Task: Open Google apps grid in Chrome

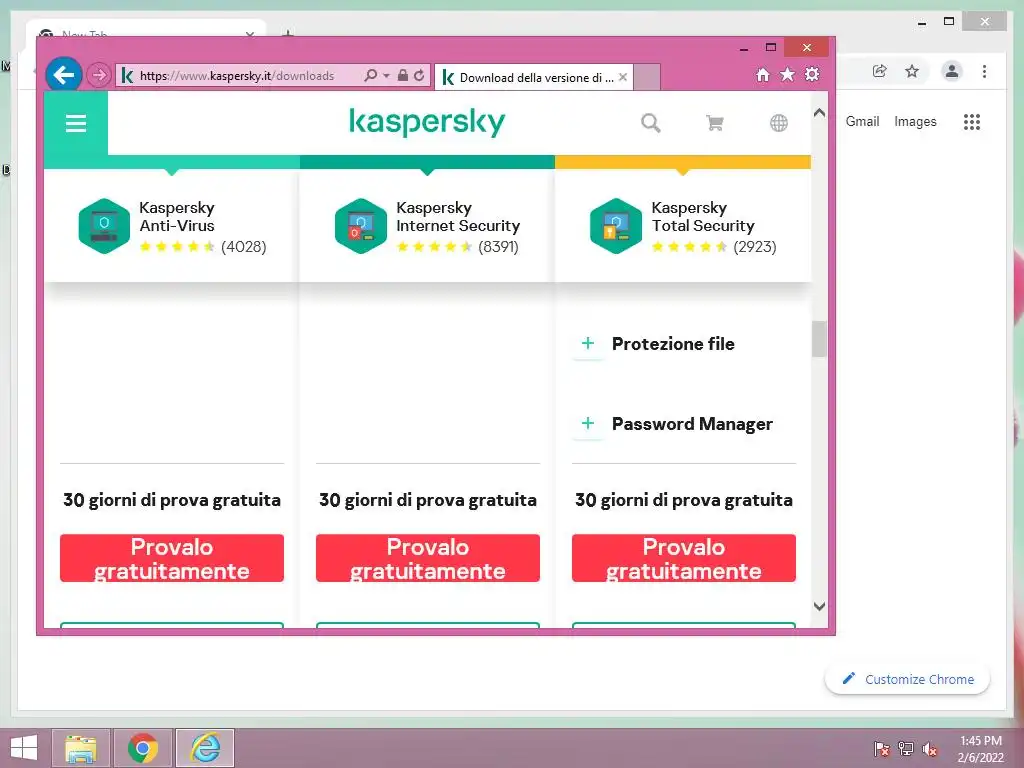Action: click(x=972, y=121)
